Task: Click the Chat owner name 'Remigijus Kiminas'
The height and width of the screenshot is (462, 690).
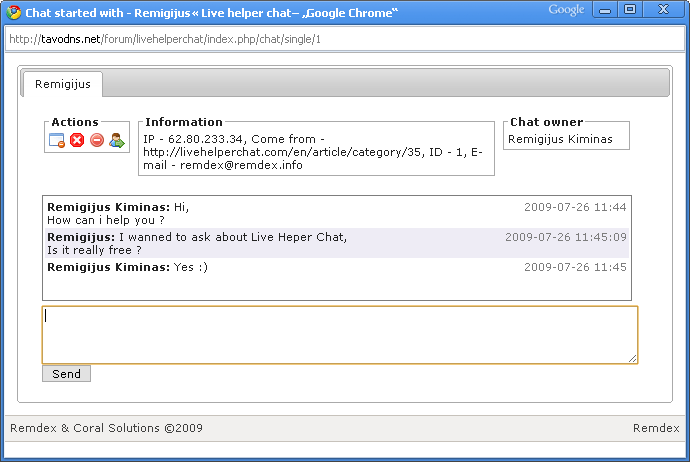Action: [560, 139]
